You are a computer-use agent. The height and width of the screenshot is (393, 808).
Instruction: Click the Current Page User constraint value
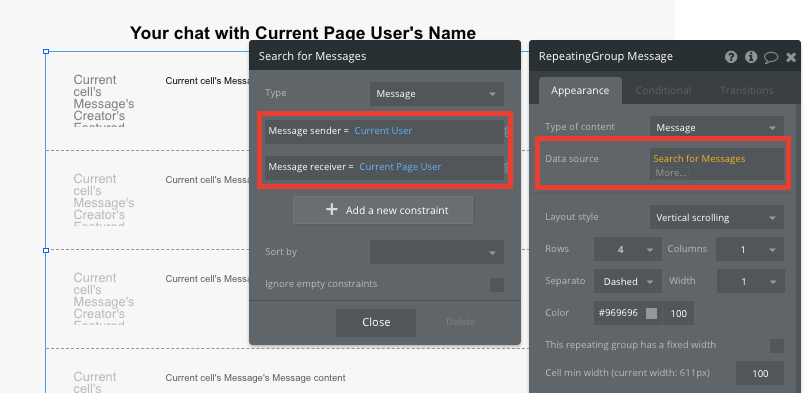pos(400,167)
